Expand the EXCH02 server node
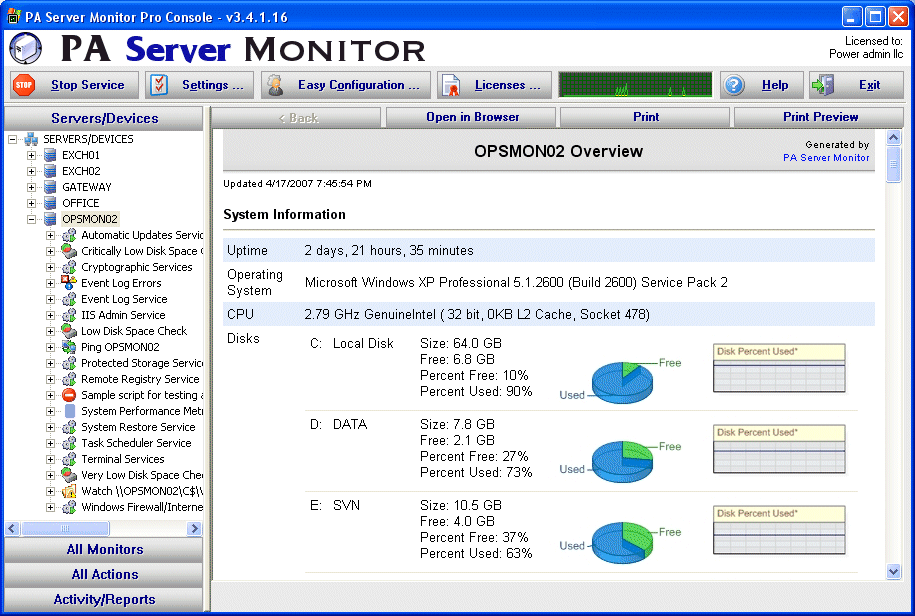Viewport: 915px width, 616px height. (32, 172)
